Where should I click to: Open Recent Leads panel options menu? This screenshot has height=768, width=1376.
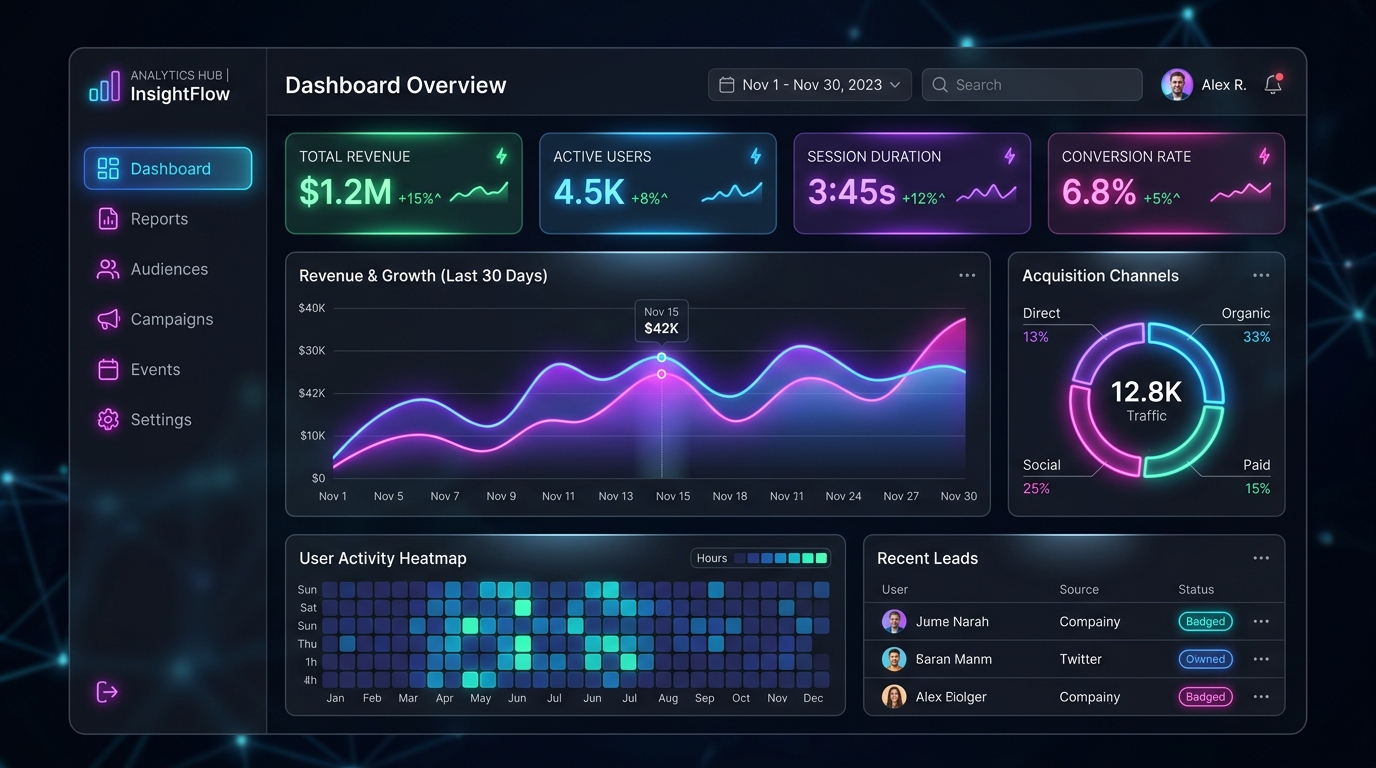[x=1261, y=558]
